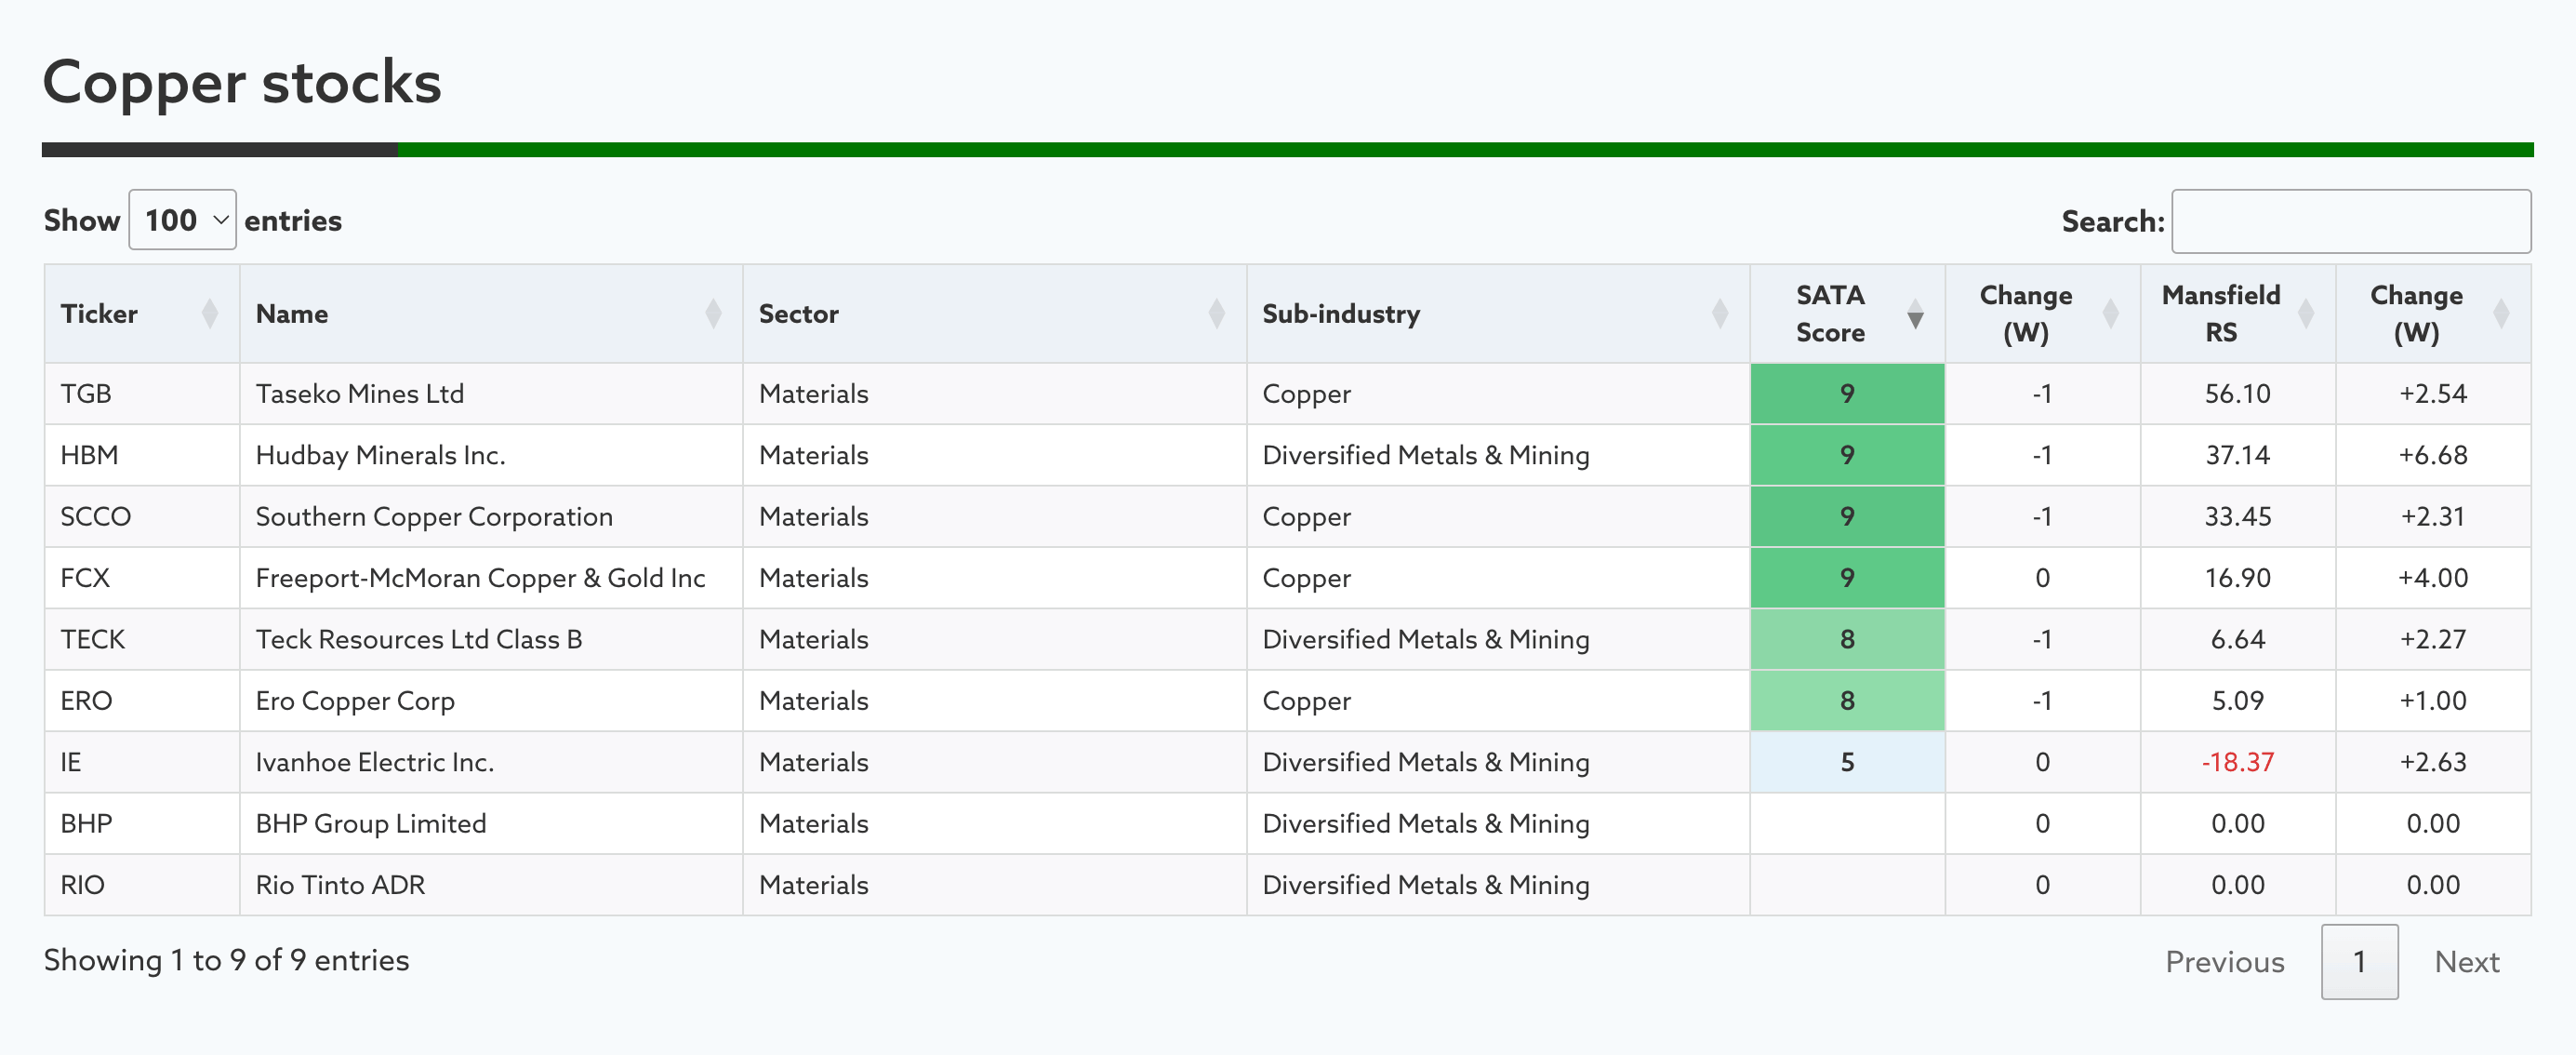Select the SCCO ticker cell
This screenshot has width=2576, height=1055.
pos(142,517)
